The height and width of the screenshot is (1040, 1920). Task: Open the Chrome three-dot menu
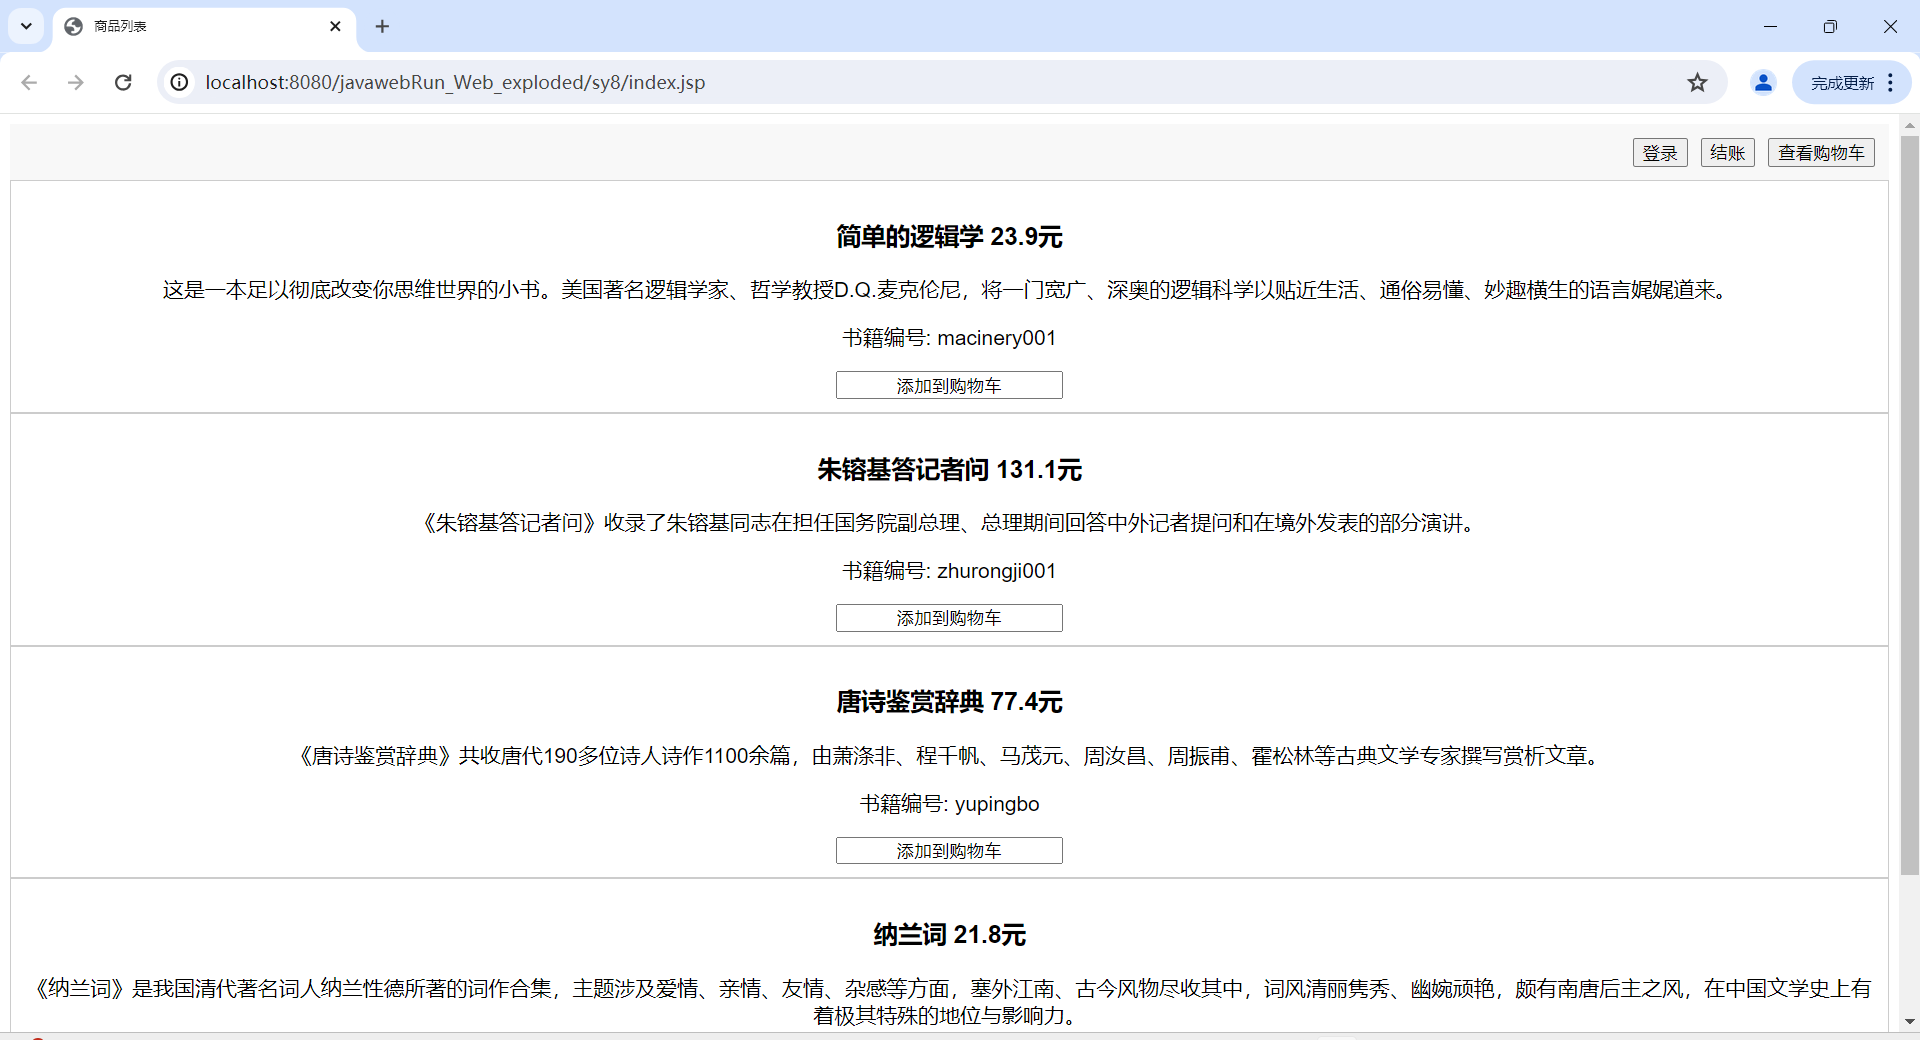(x=1890, y=82)
